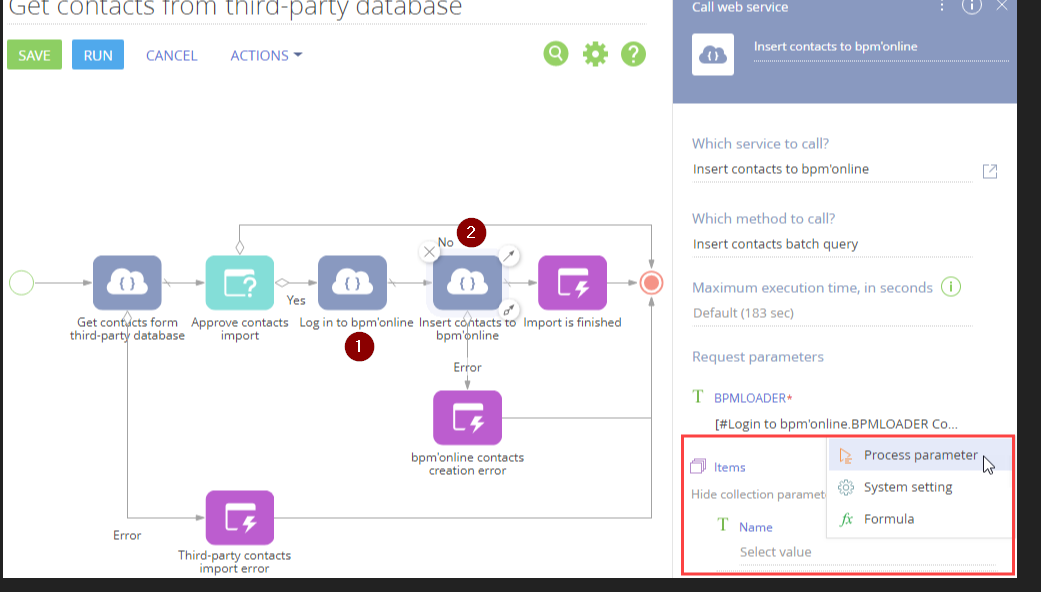Choose Formula from the menu
1041x592 pixels.
[920, 519]
